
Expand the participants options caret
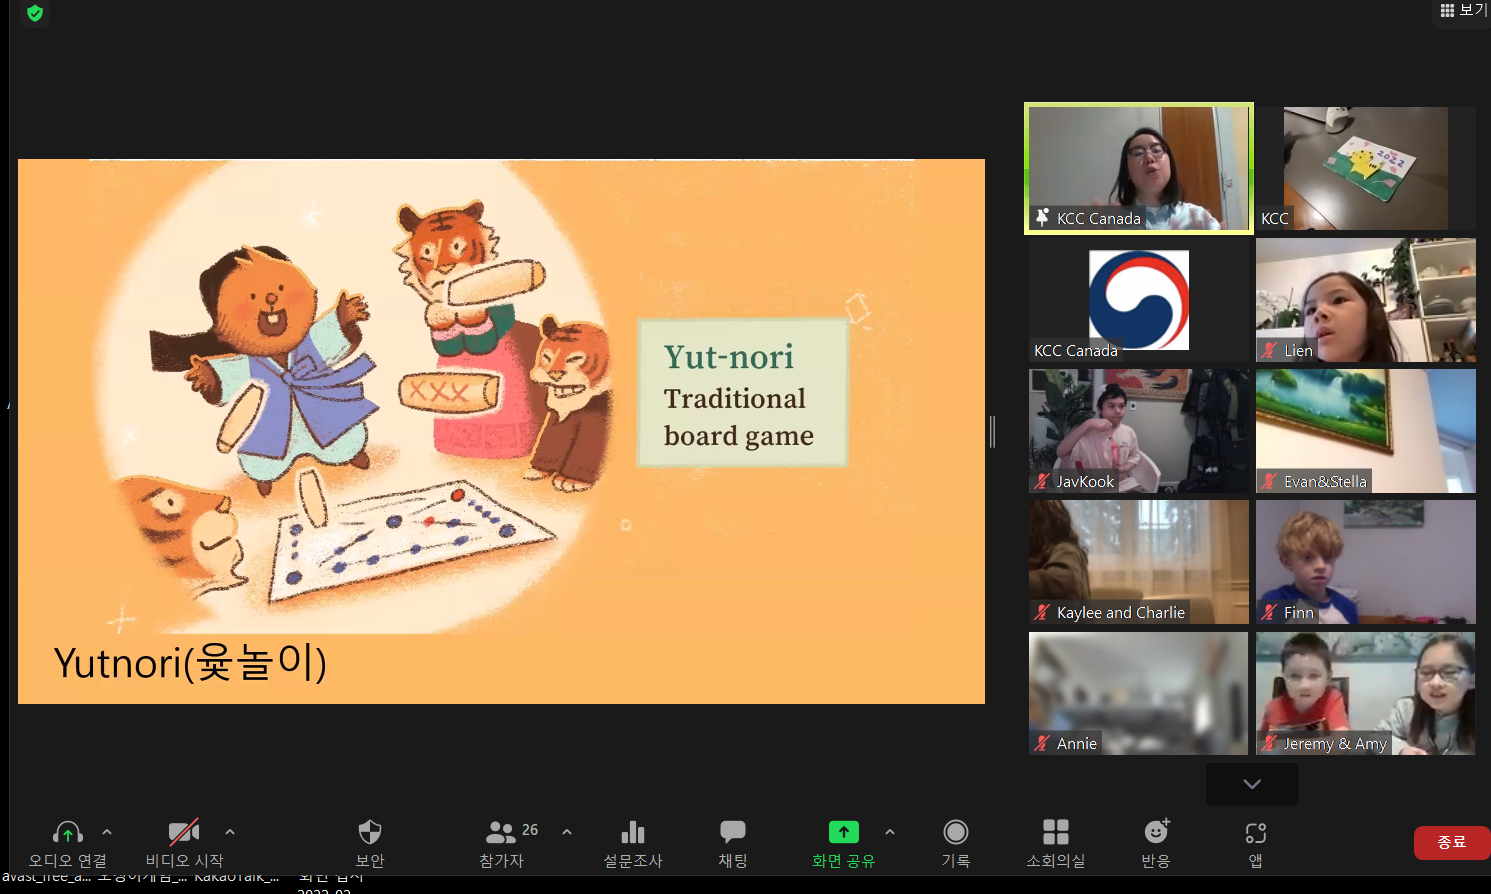(x=567, y=832)
